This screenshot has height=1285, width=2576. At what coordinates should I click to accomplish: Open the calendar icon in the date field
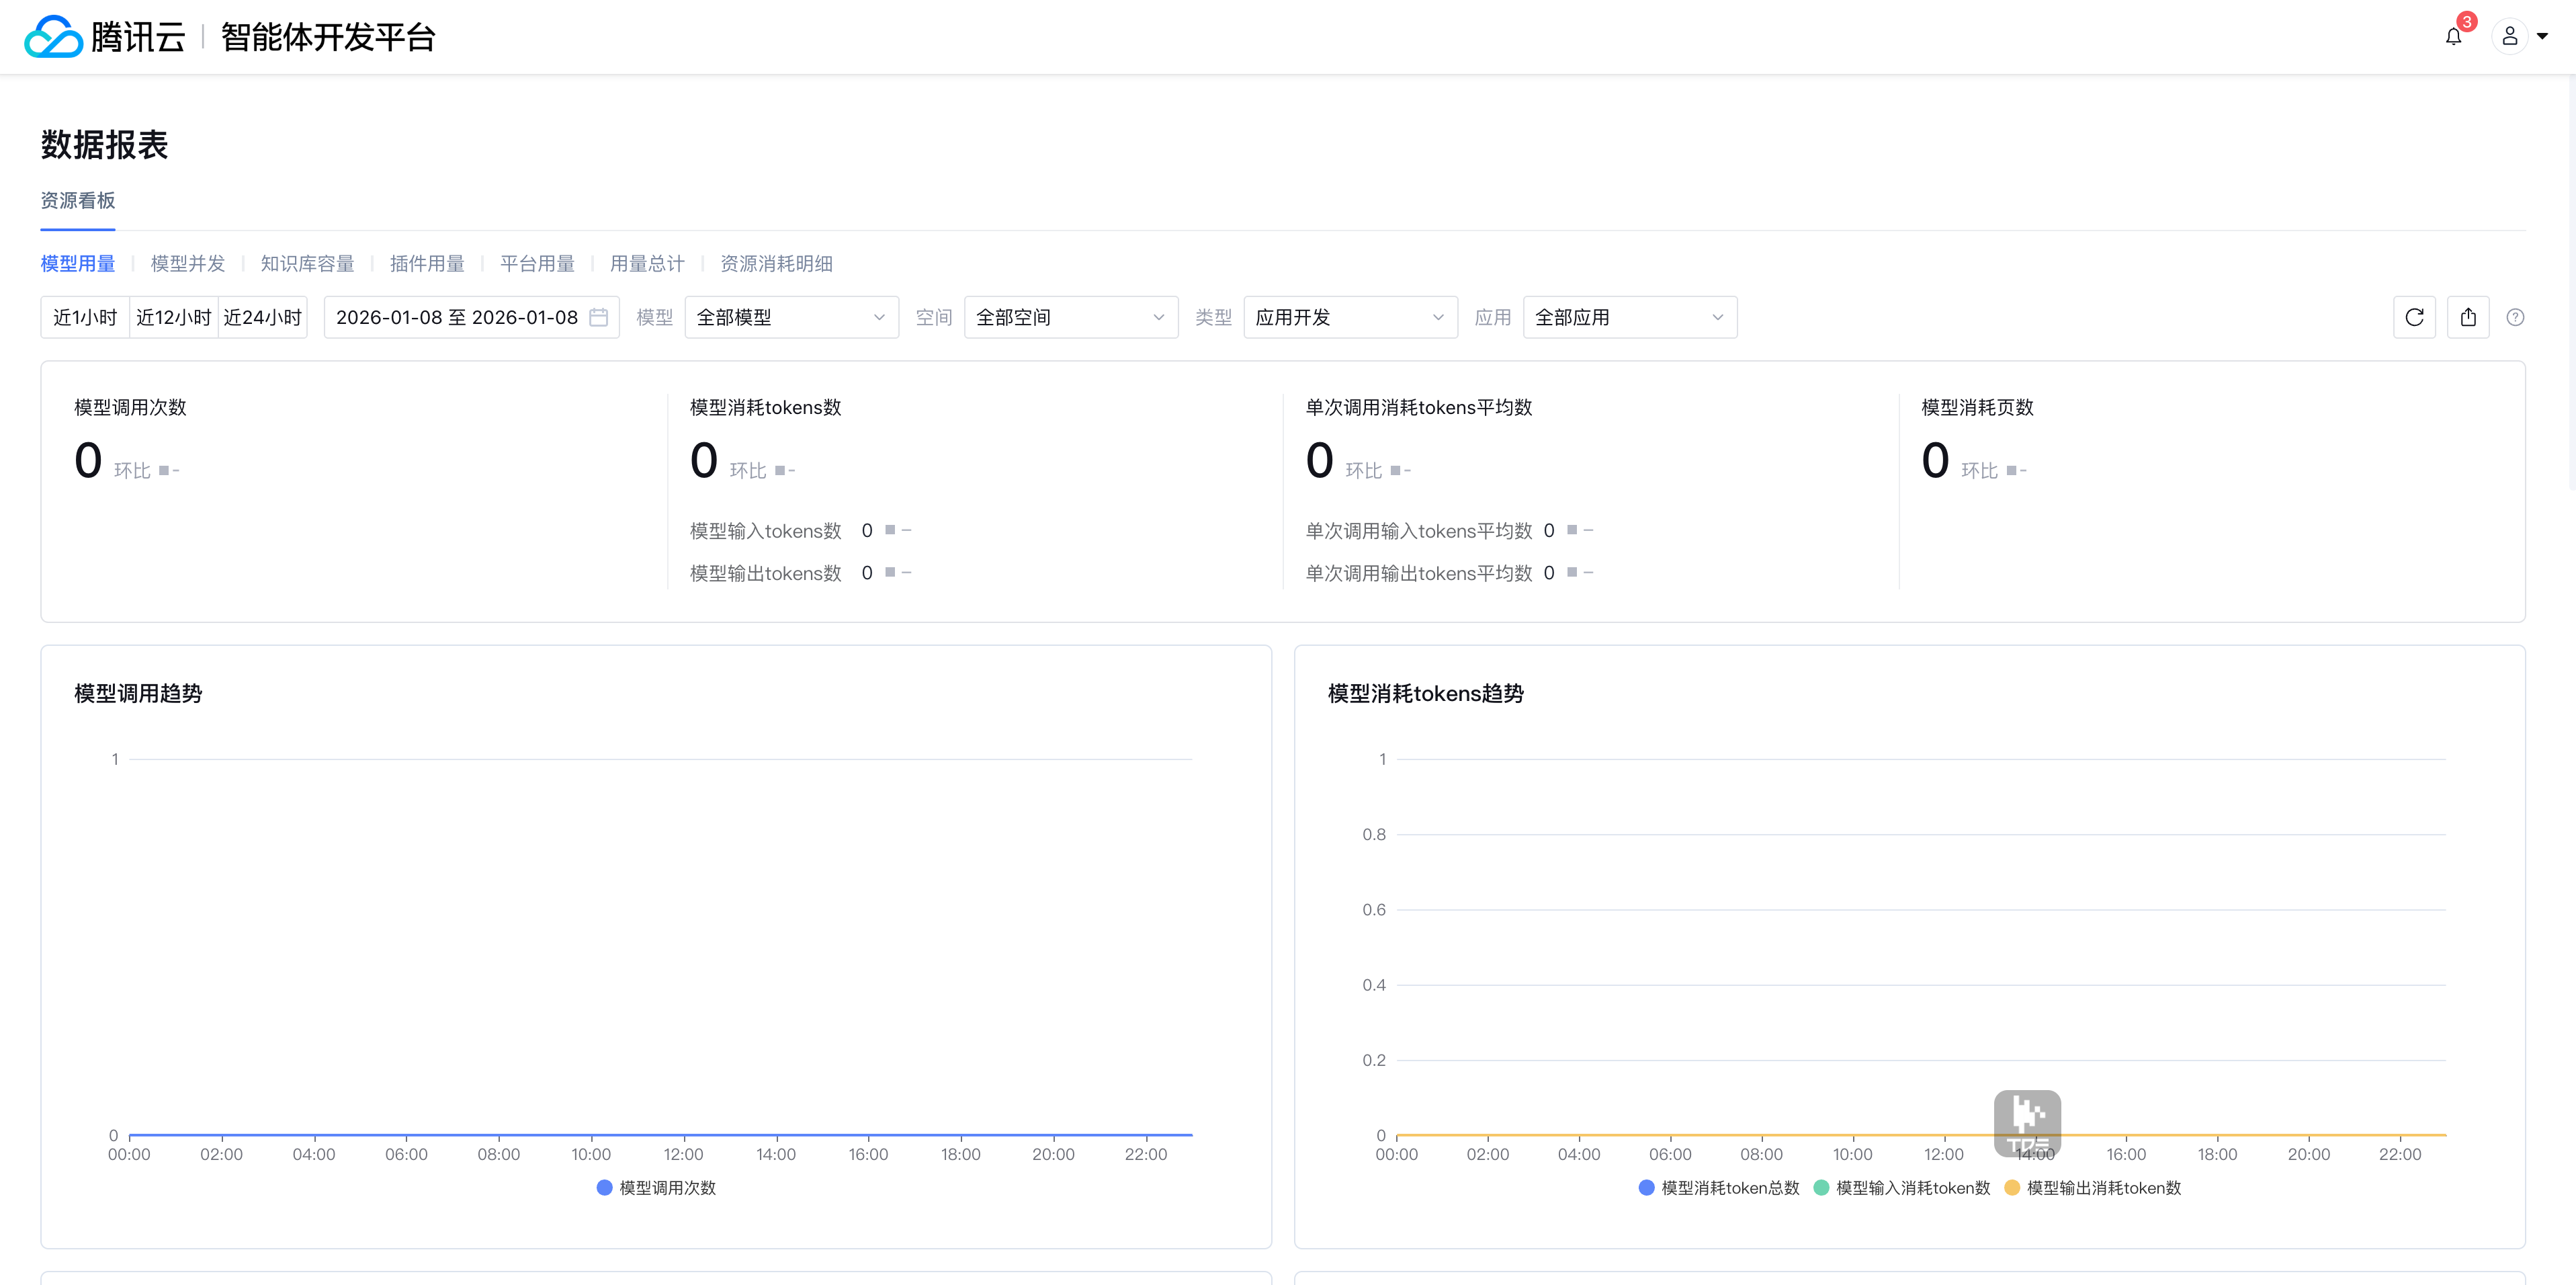coord(599,317)
